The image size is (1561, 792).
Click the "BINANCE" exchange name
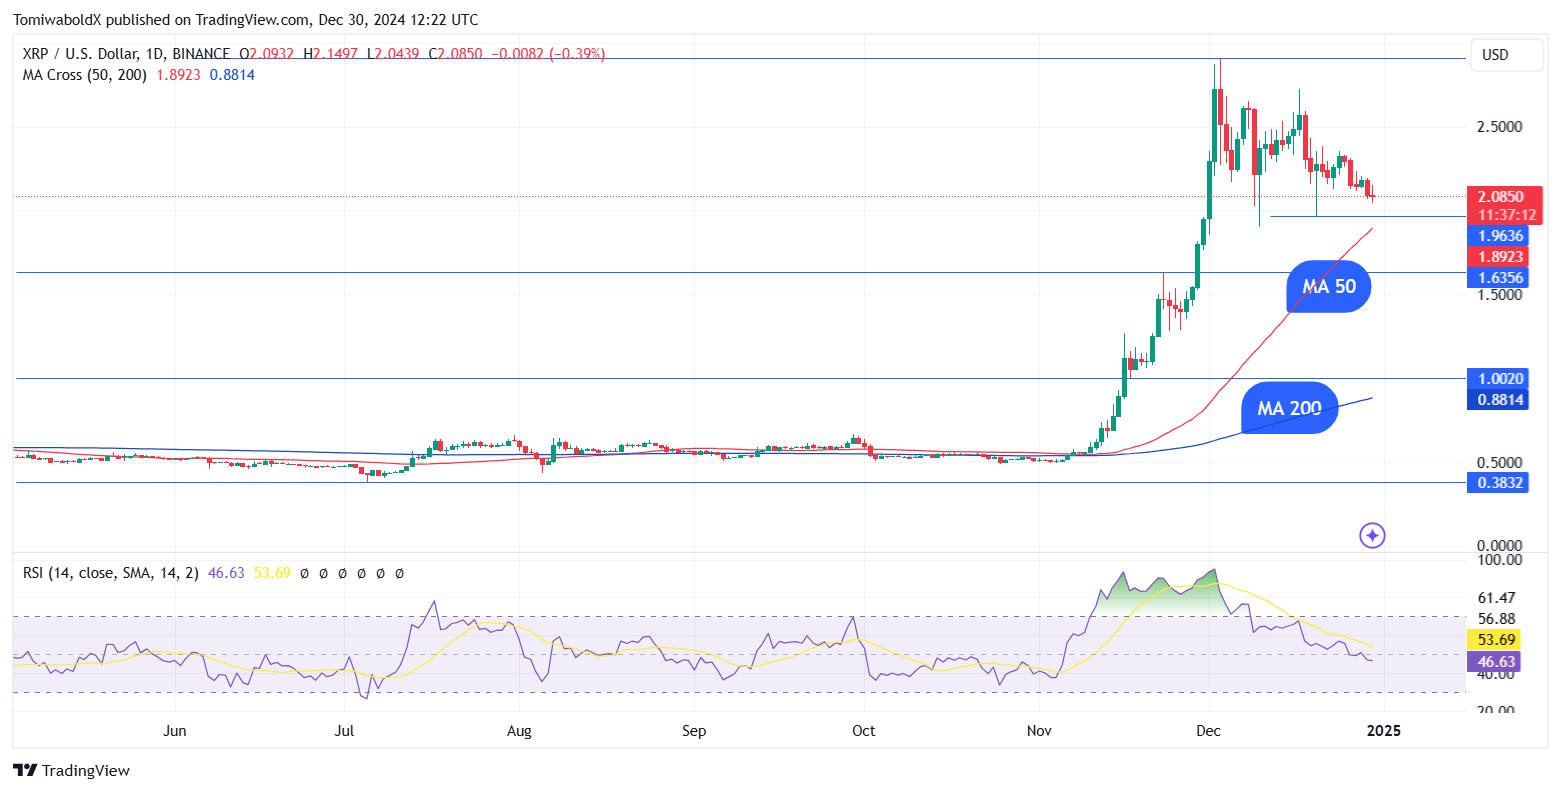[x=200, y=54]
